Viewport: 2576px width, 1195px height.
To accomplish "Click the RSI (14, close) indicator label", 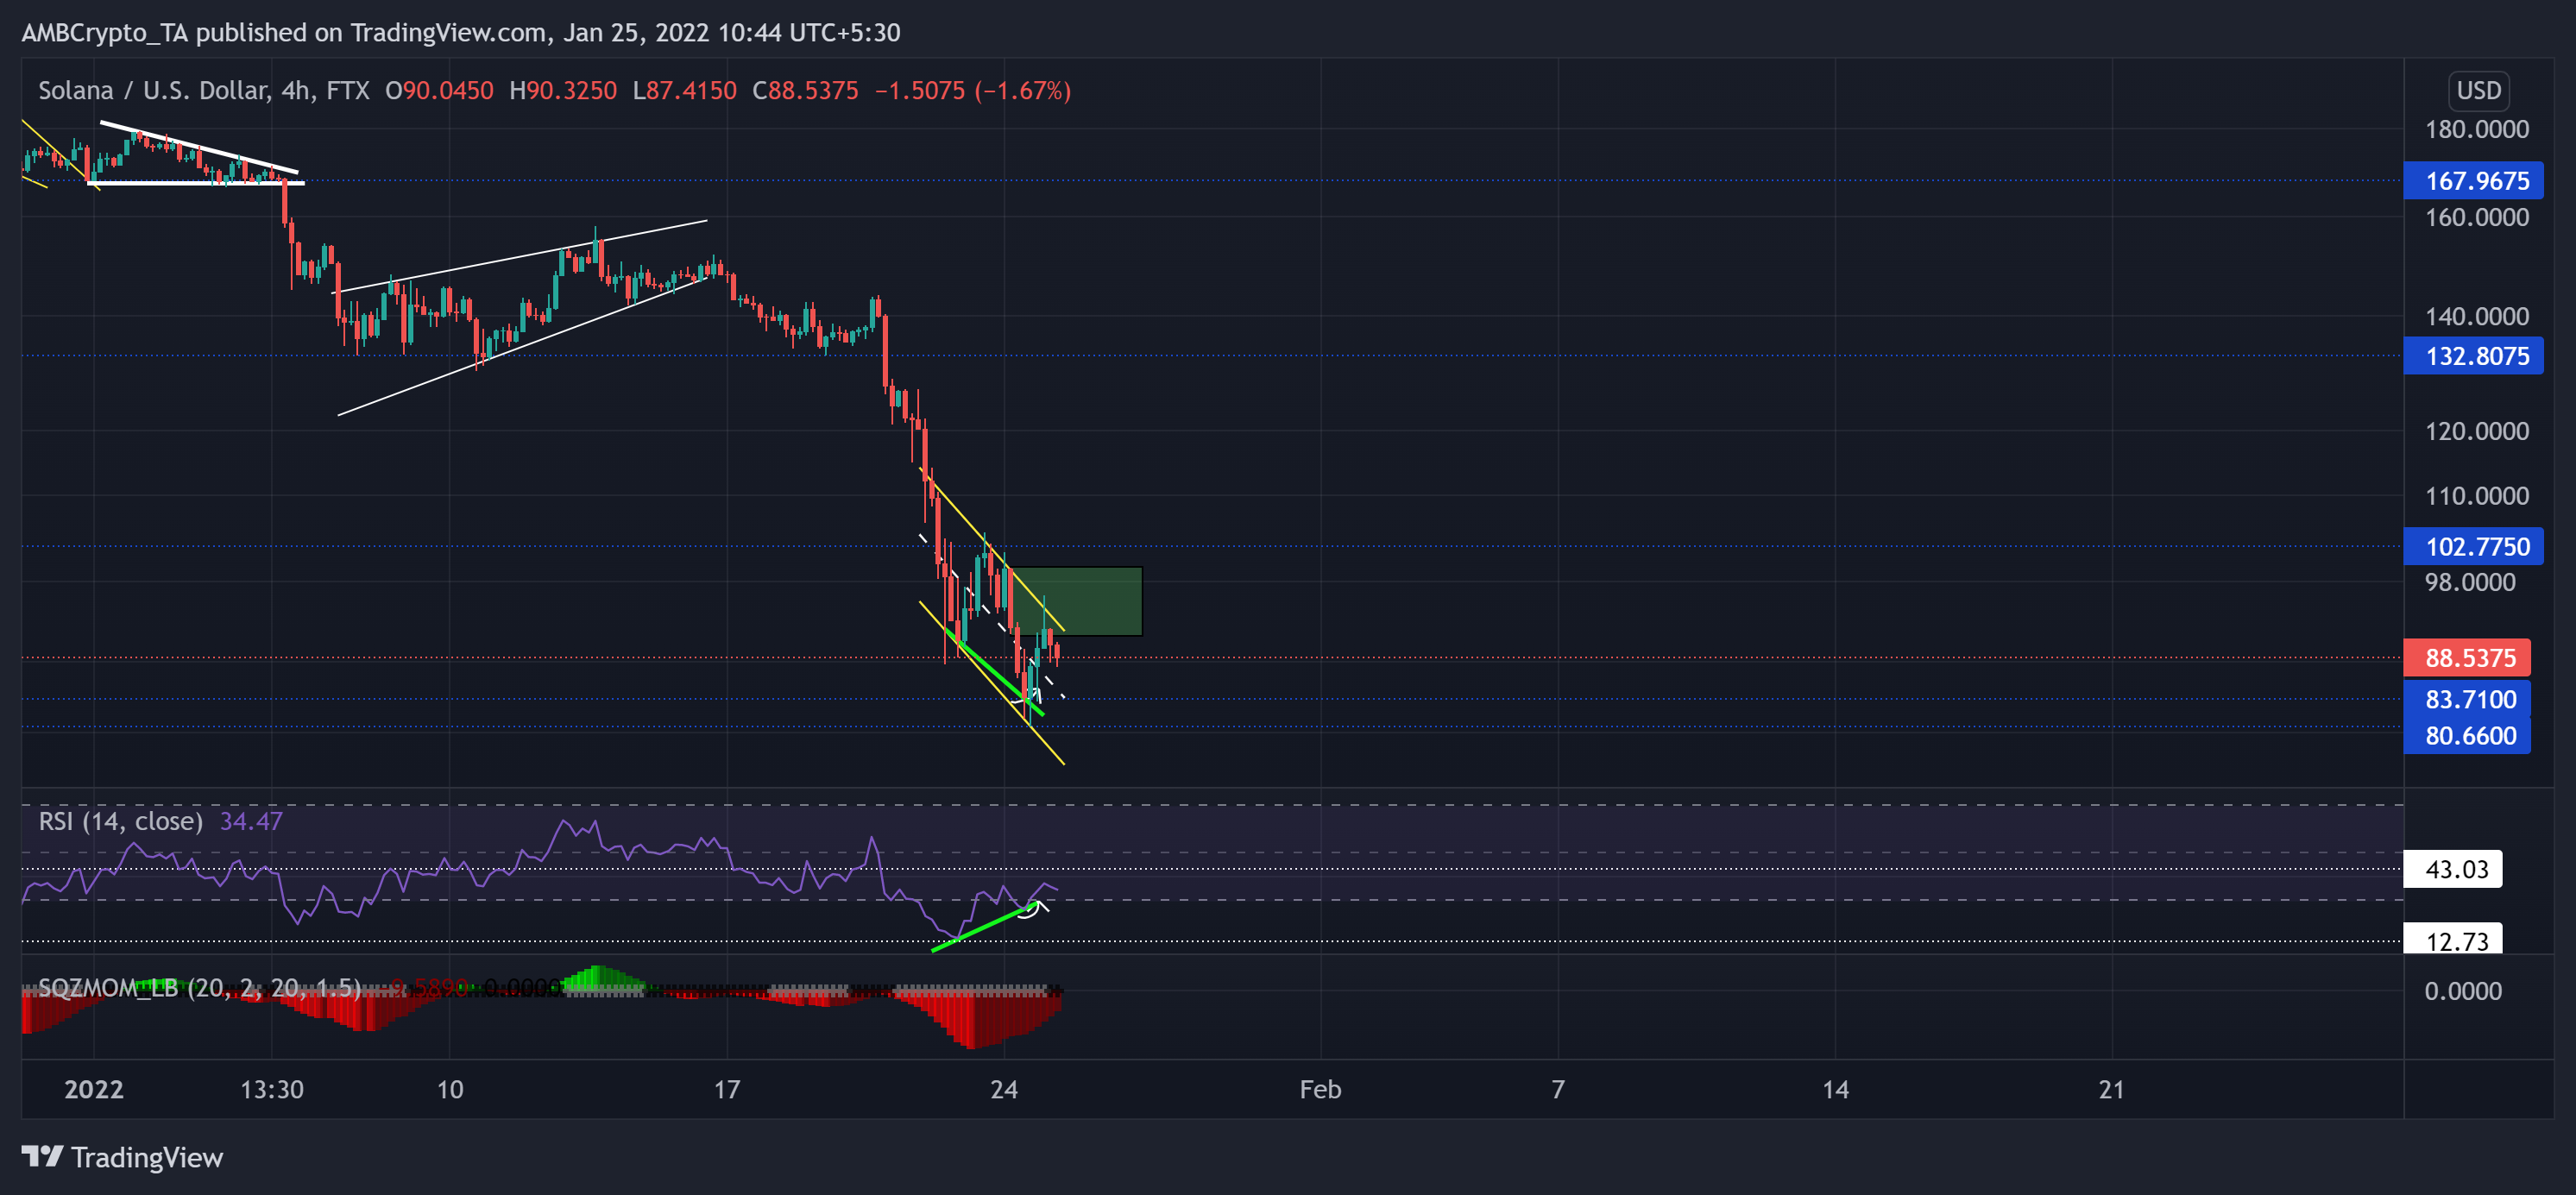I will tap(120, 821).
